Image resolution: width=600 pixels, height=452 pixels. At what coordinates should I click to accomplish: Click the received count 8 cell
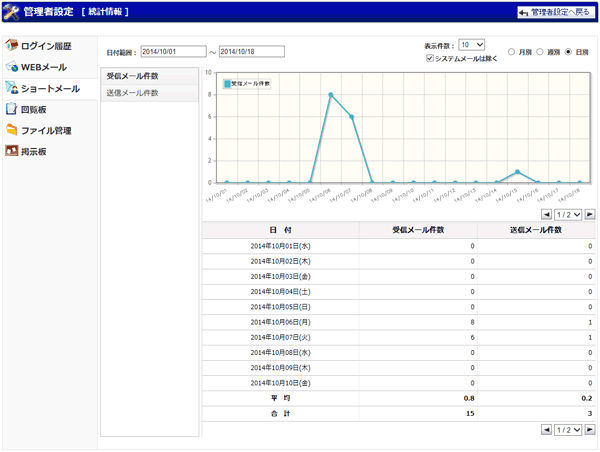(x=418, y=322)
